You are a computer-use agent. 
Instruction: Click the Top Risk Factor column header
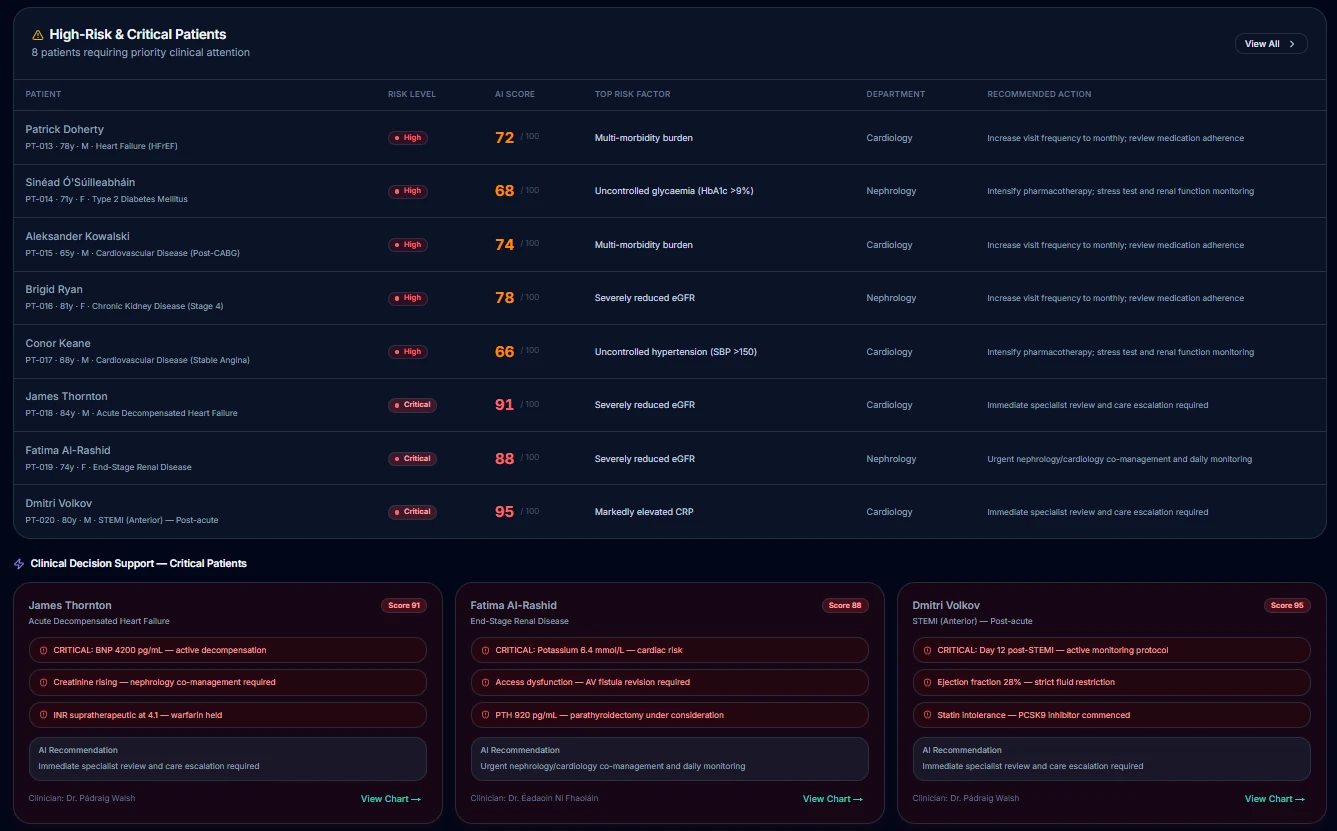(x=632, y=94)
